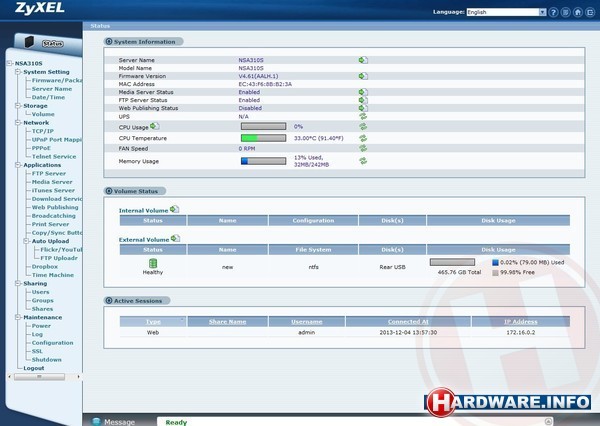Open FTP Server under Applications
Screen dimensions: 600x426
click(x=49, y=173)
